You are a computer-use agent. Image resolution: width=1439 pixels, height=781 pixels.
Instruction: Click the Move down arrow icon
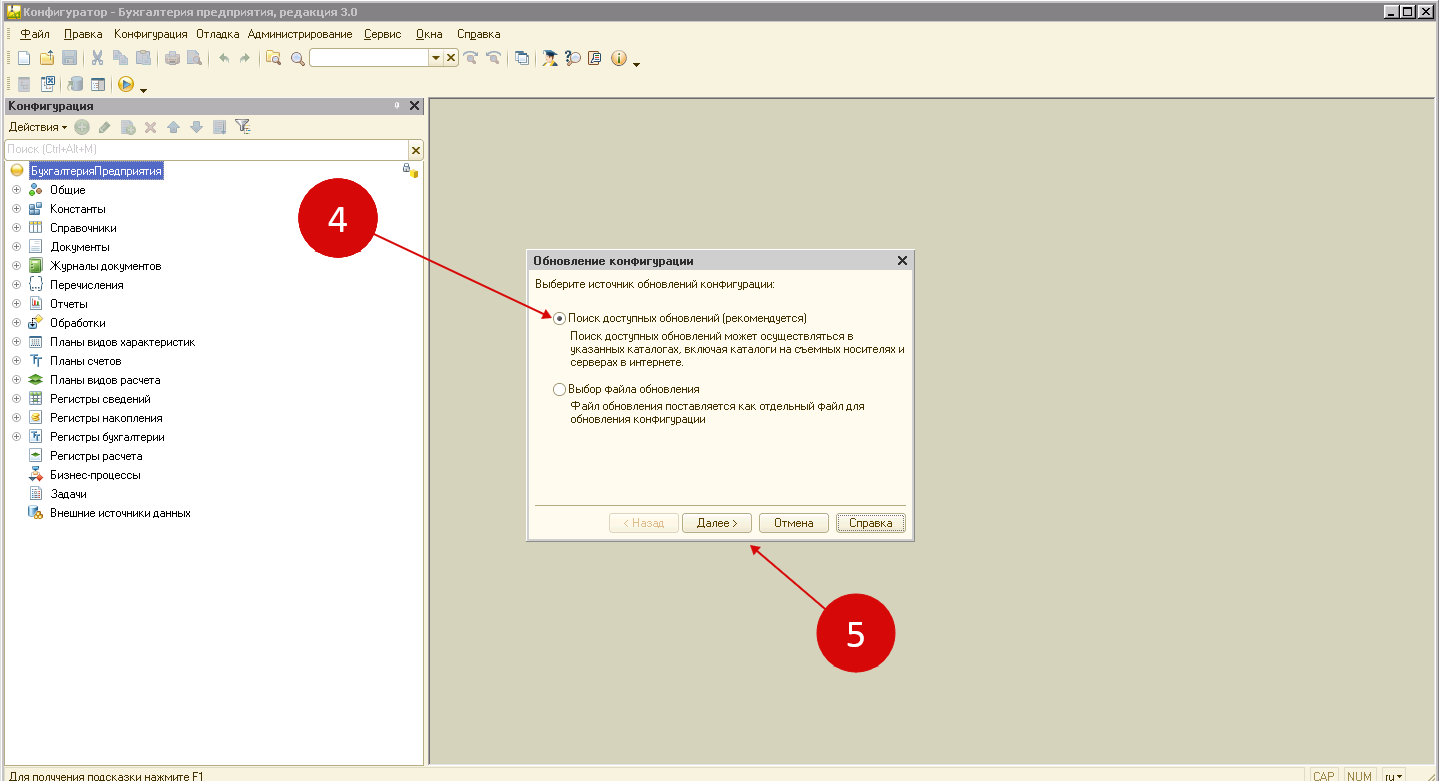click(x=196, y=127)
